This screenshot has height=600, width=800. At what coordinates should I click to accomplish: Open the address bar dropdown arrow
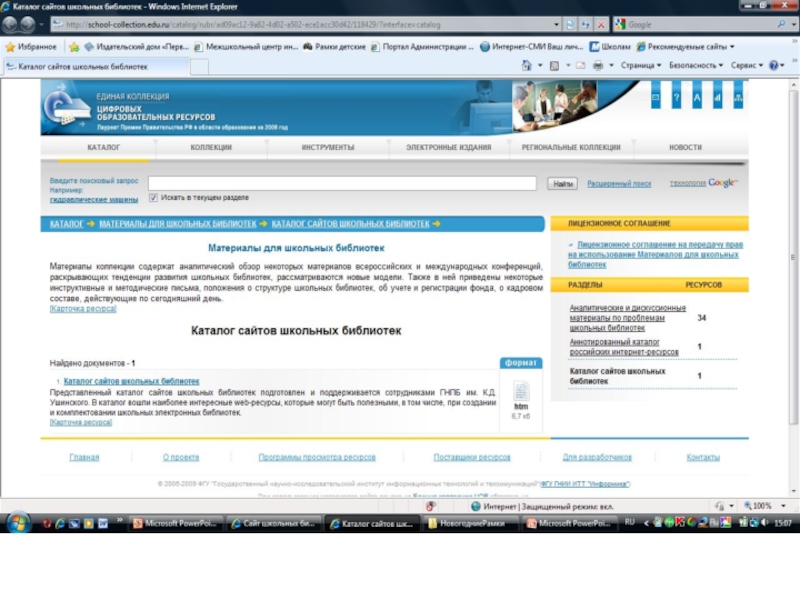coord(556,24)
